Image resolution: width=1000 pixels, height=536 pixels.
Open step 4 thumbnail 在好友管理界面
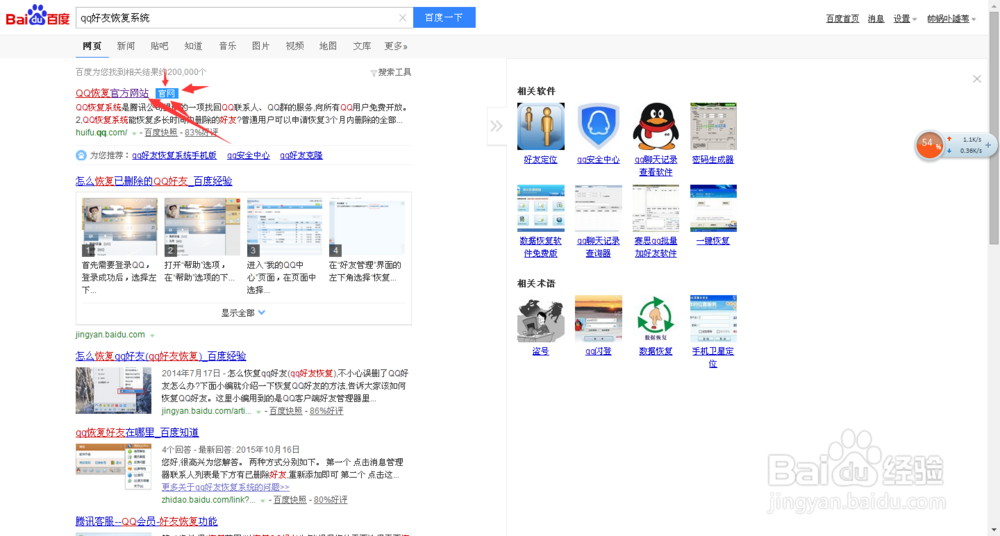[x=367, y=227]
